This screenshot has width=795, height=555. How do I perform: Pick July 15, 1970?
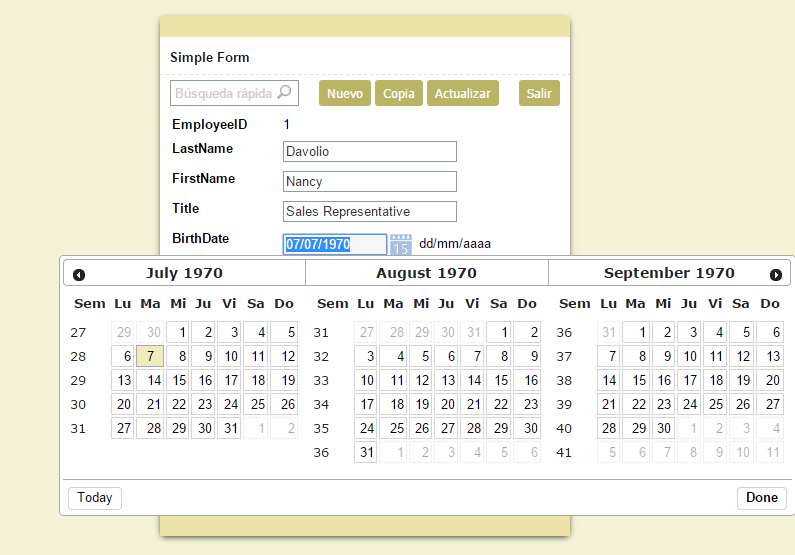pyautogui.click(x=178, y=380)
